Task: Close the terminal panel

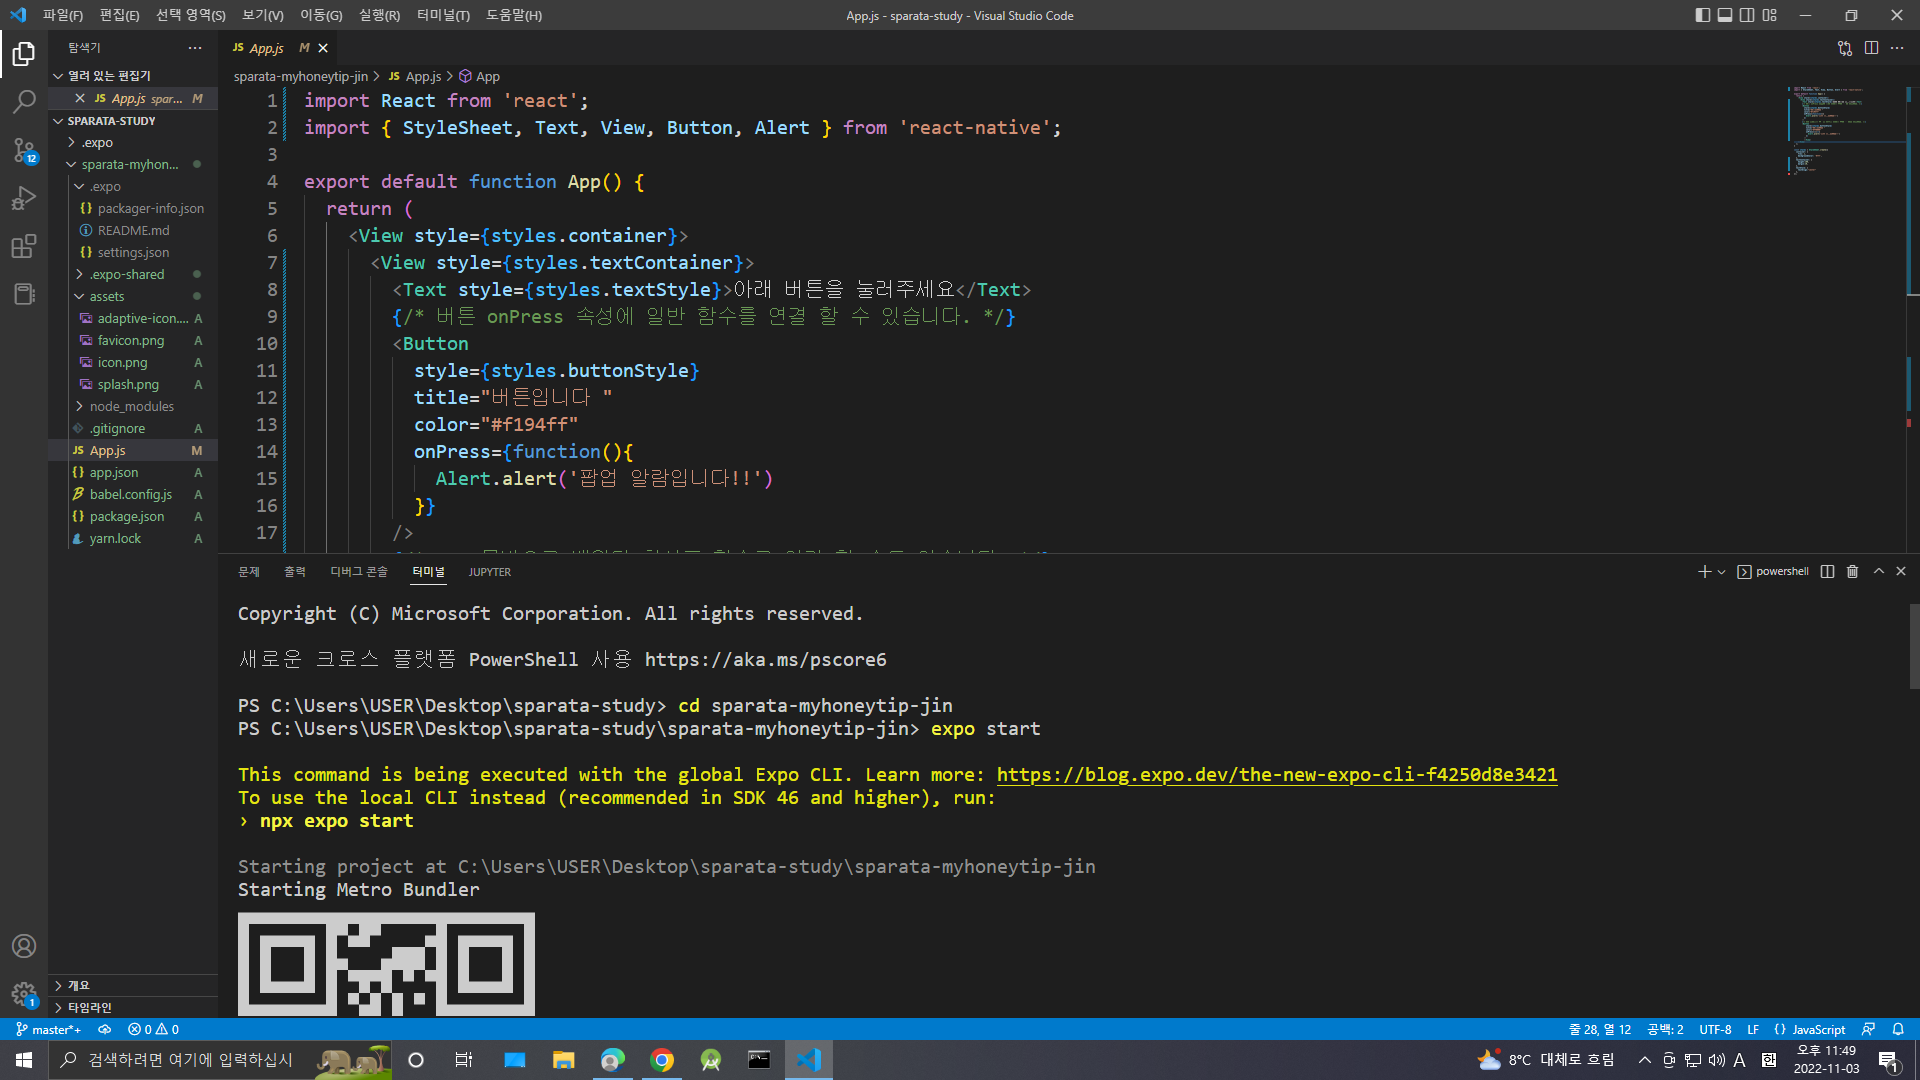Action: 1901,572
